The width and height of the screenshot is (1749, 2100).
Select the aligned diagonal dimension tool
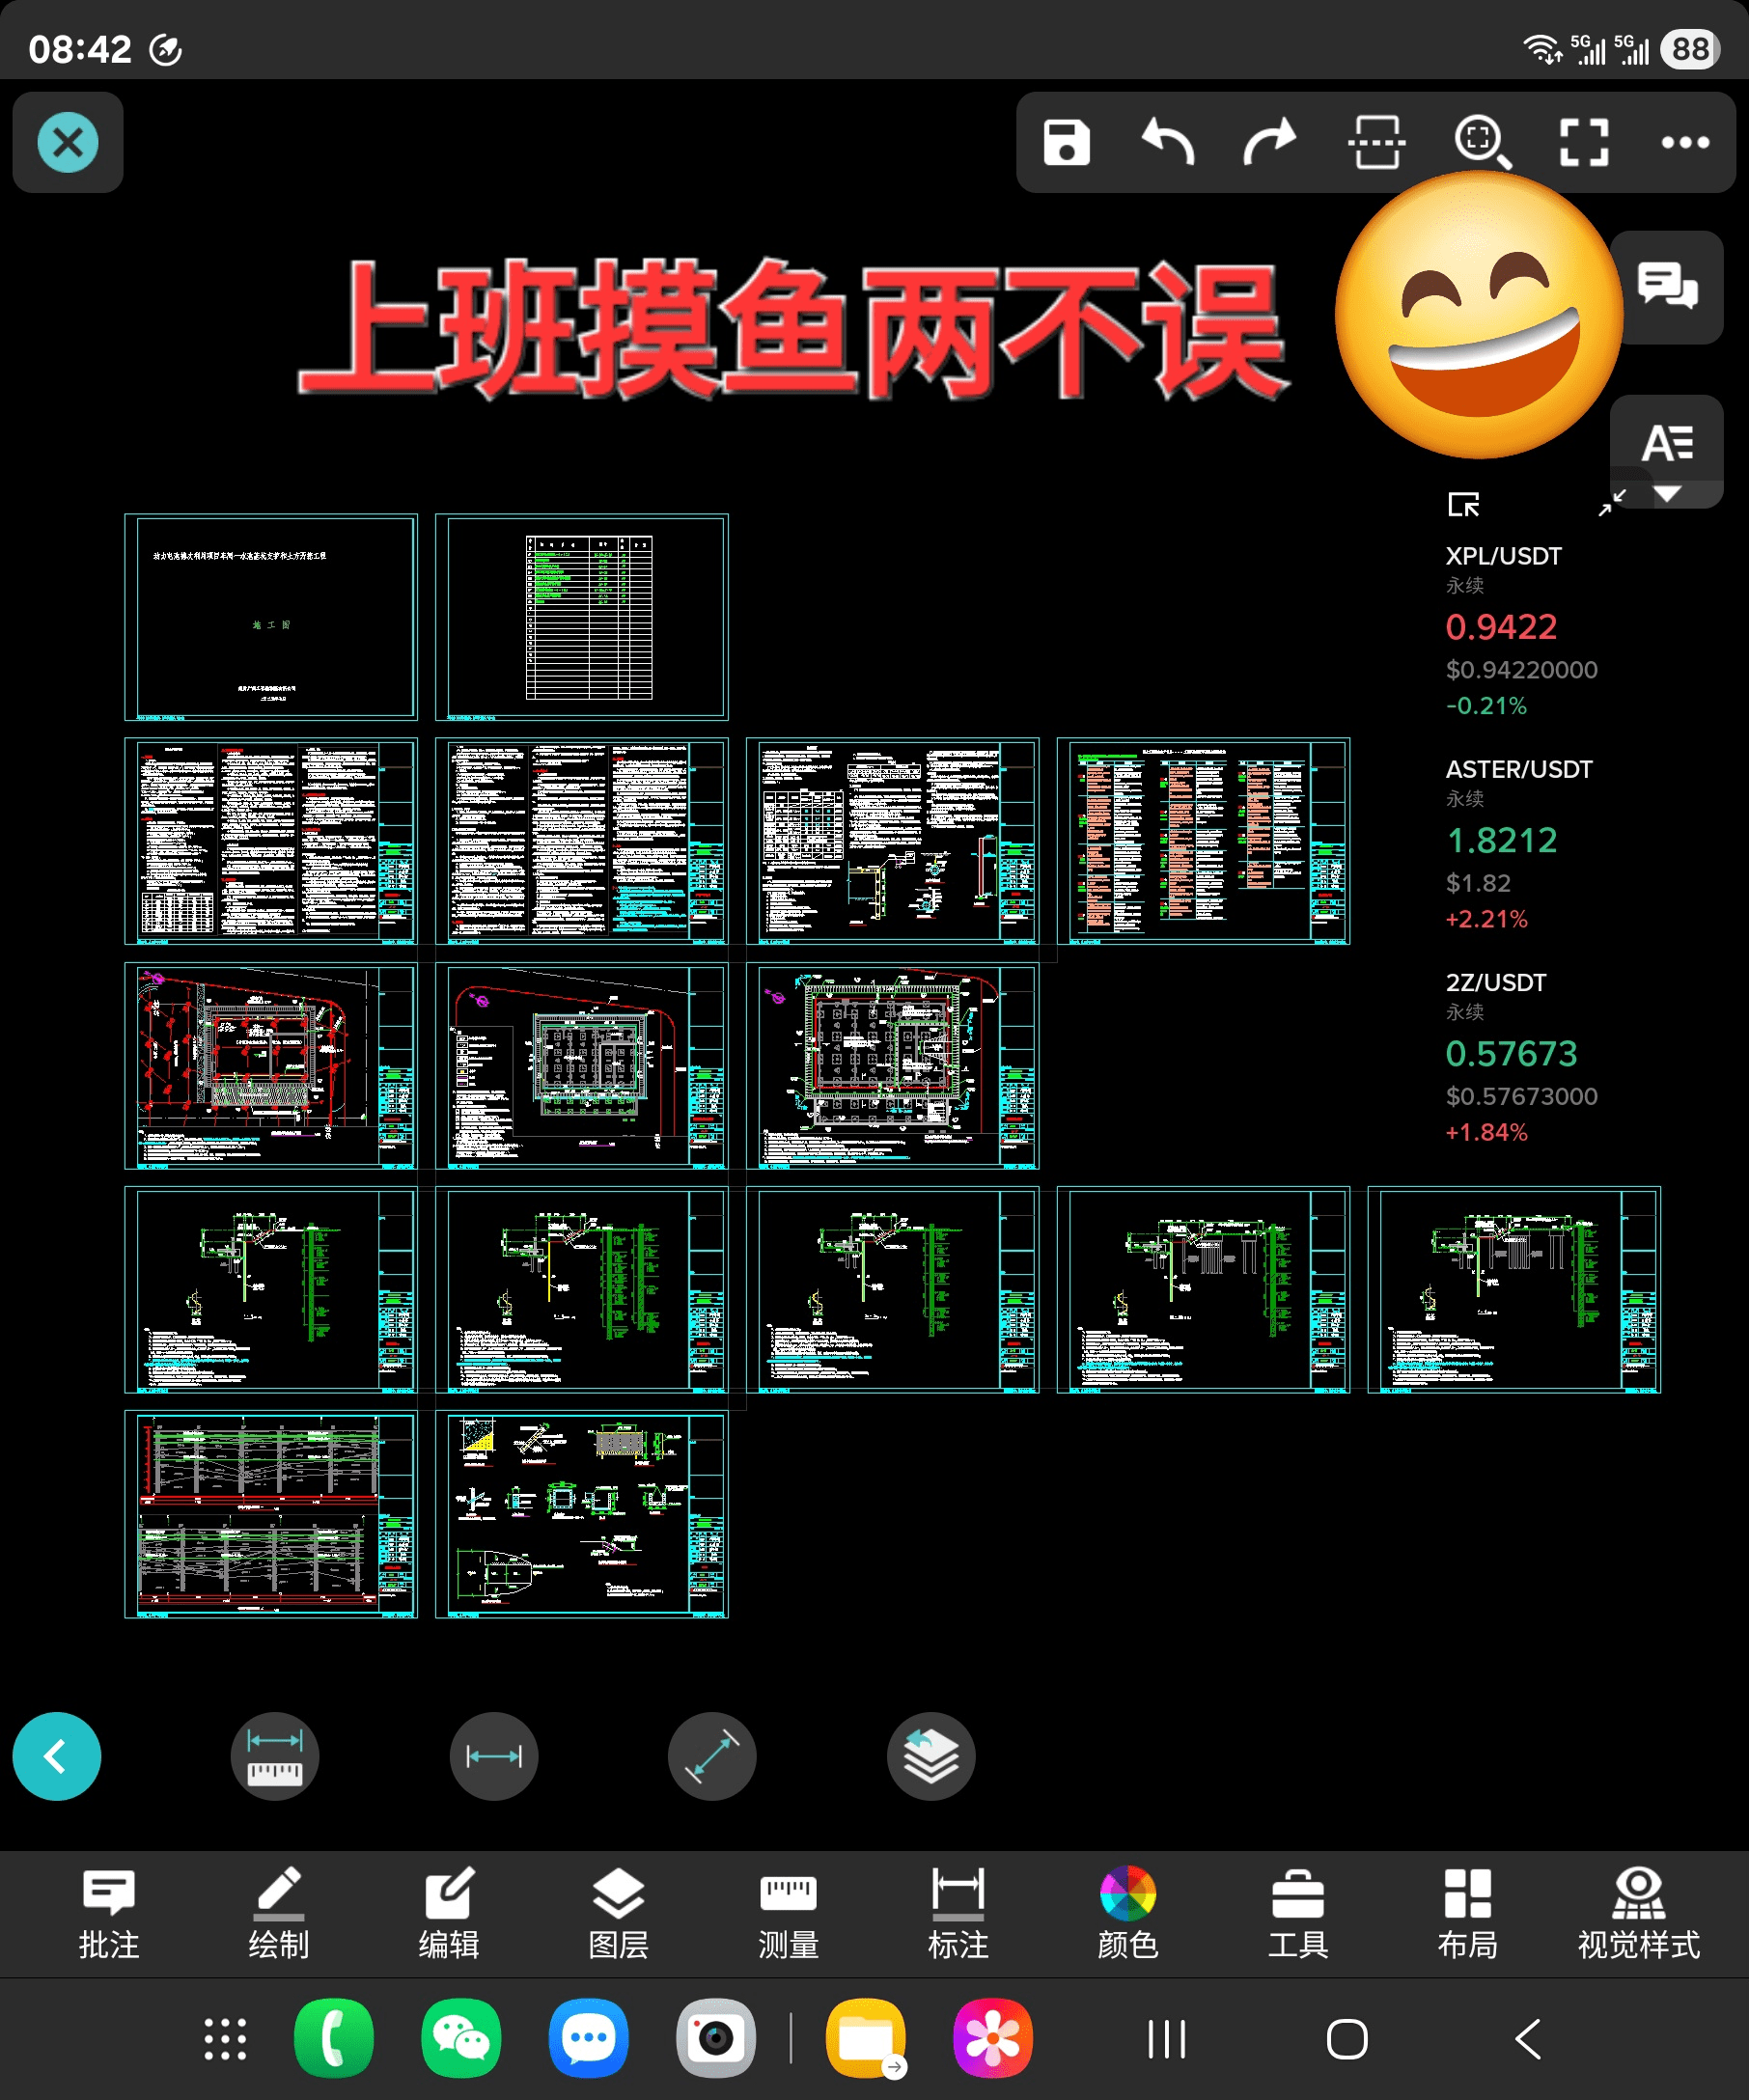coord(711,1756)
